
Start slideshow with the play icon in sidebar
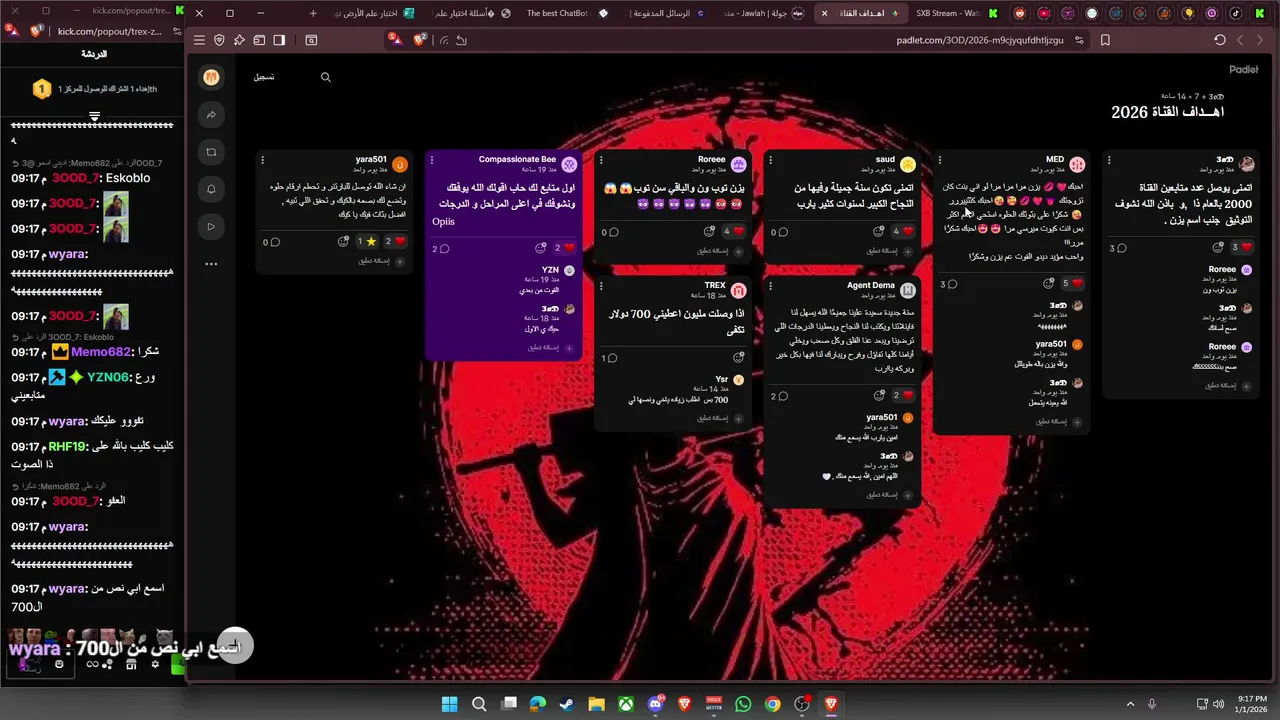[211, 227]
